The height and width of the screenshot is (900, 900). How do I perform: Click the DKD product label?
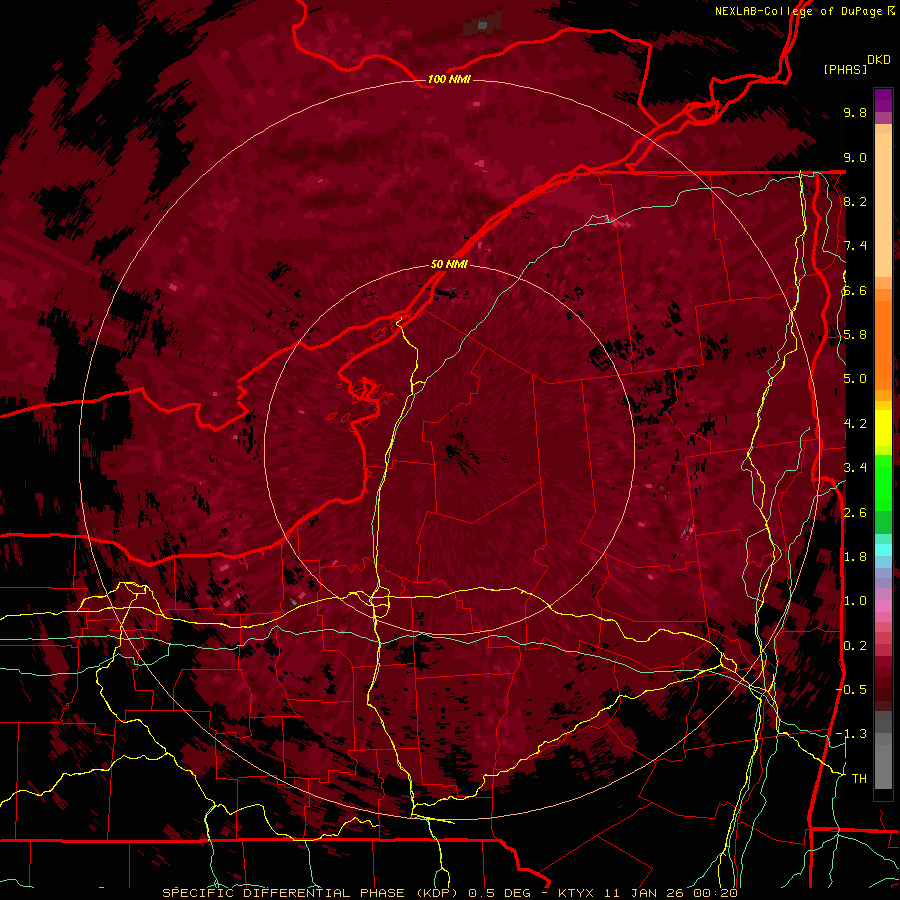879,60
